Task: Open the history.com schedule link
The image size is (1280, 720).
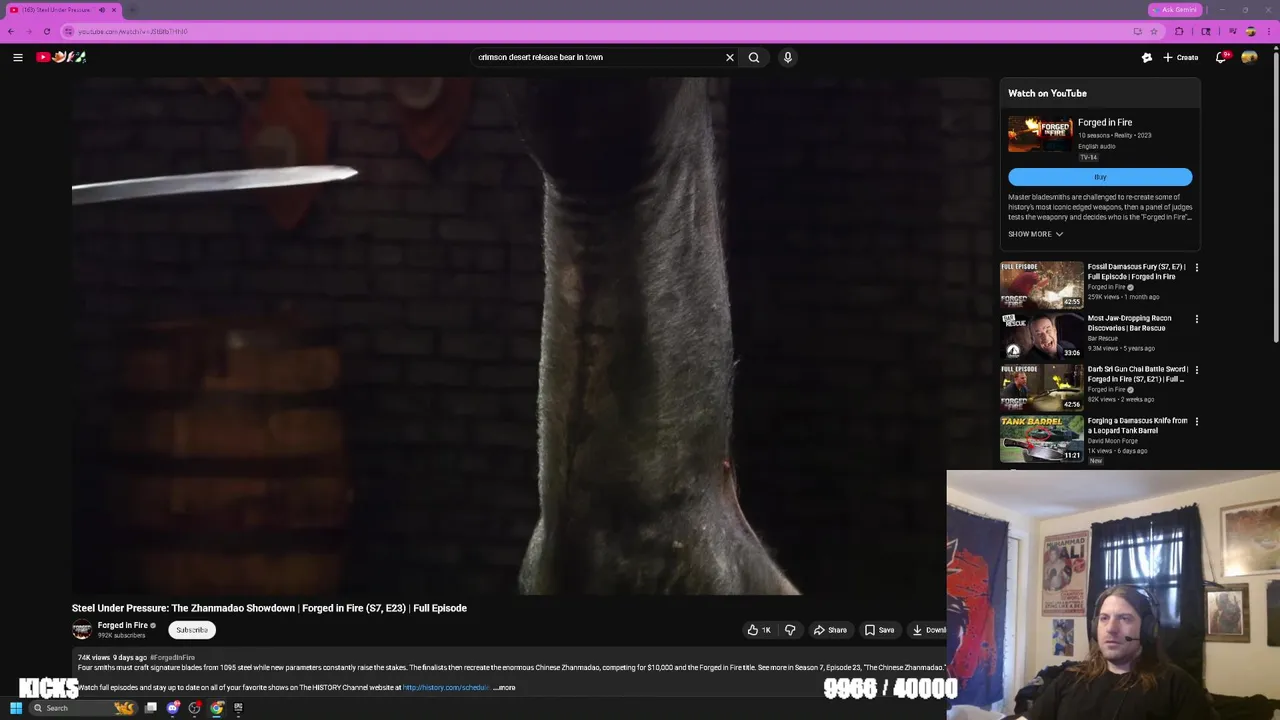Action: pyautogui.click(x=446, y=688)
